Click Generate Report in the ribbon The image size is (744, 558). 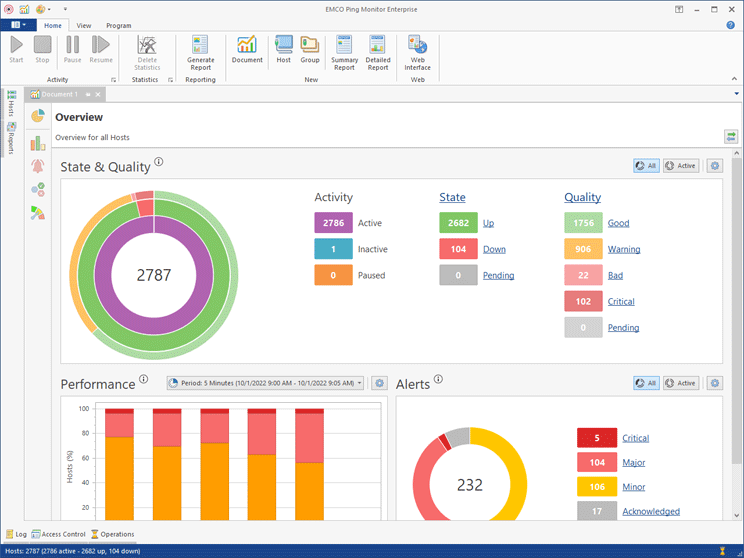point(201,51)
